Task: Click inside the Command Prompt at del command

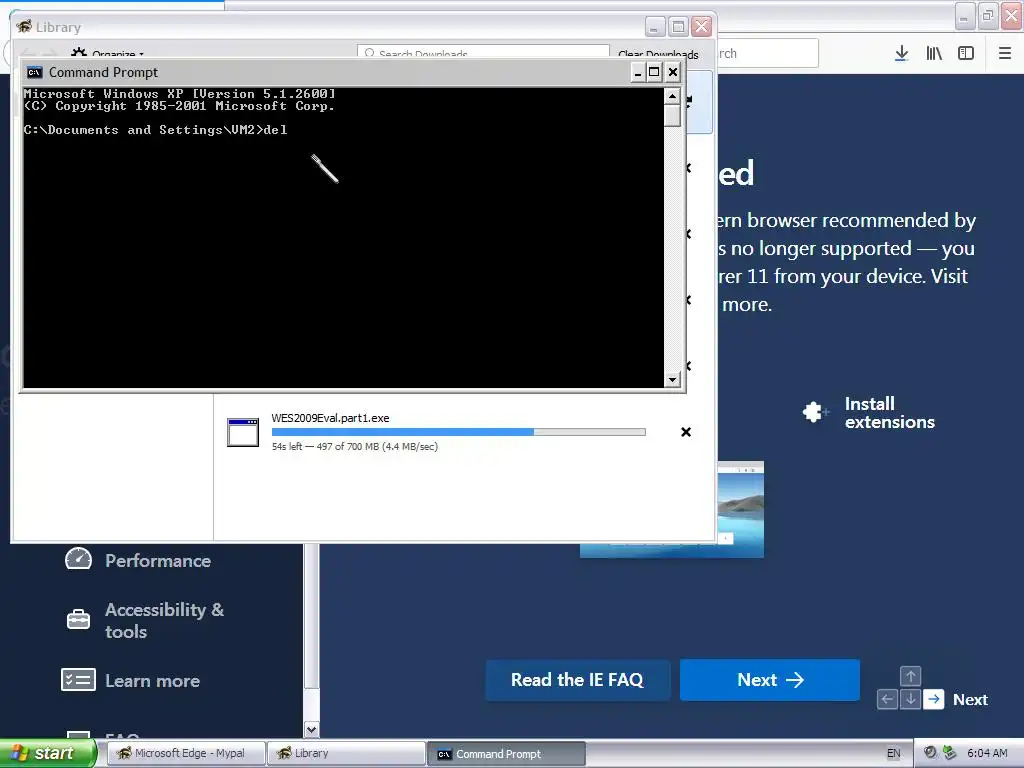Action: 275,130
